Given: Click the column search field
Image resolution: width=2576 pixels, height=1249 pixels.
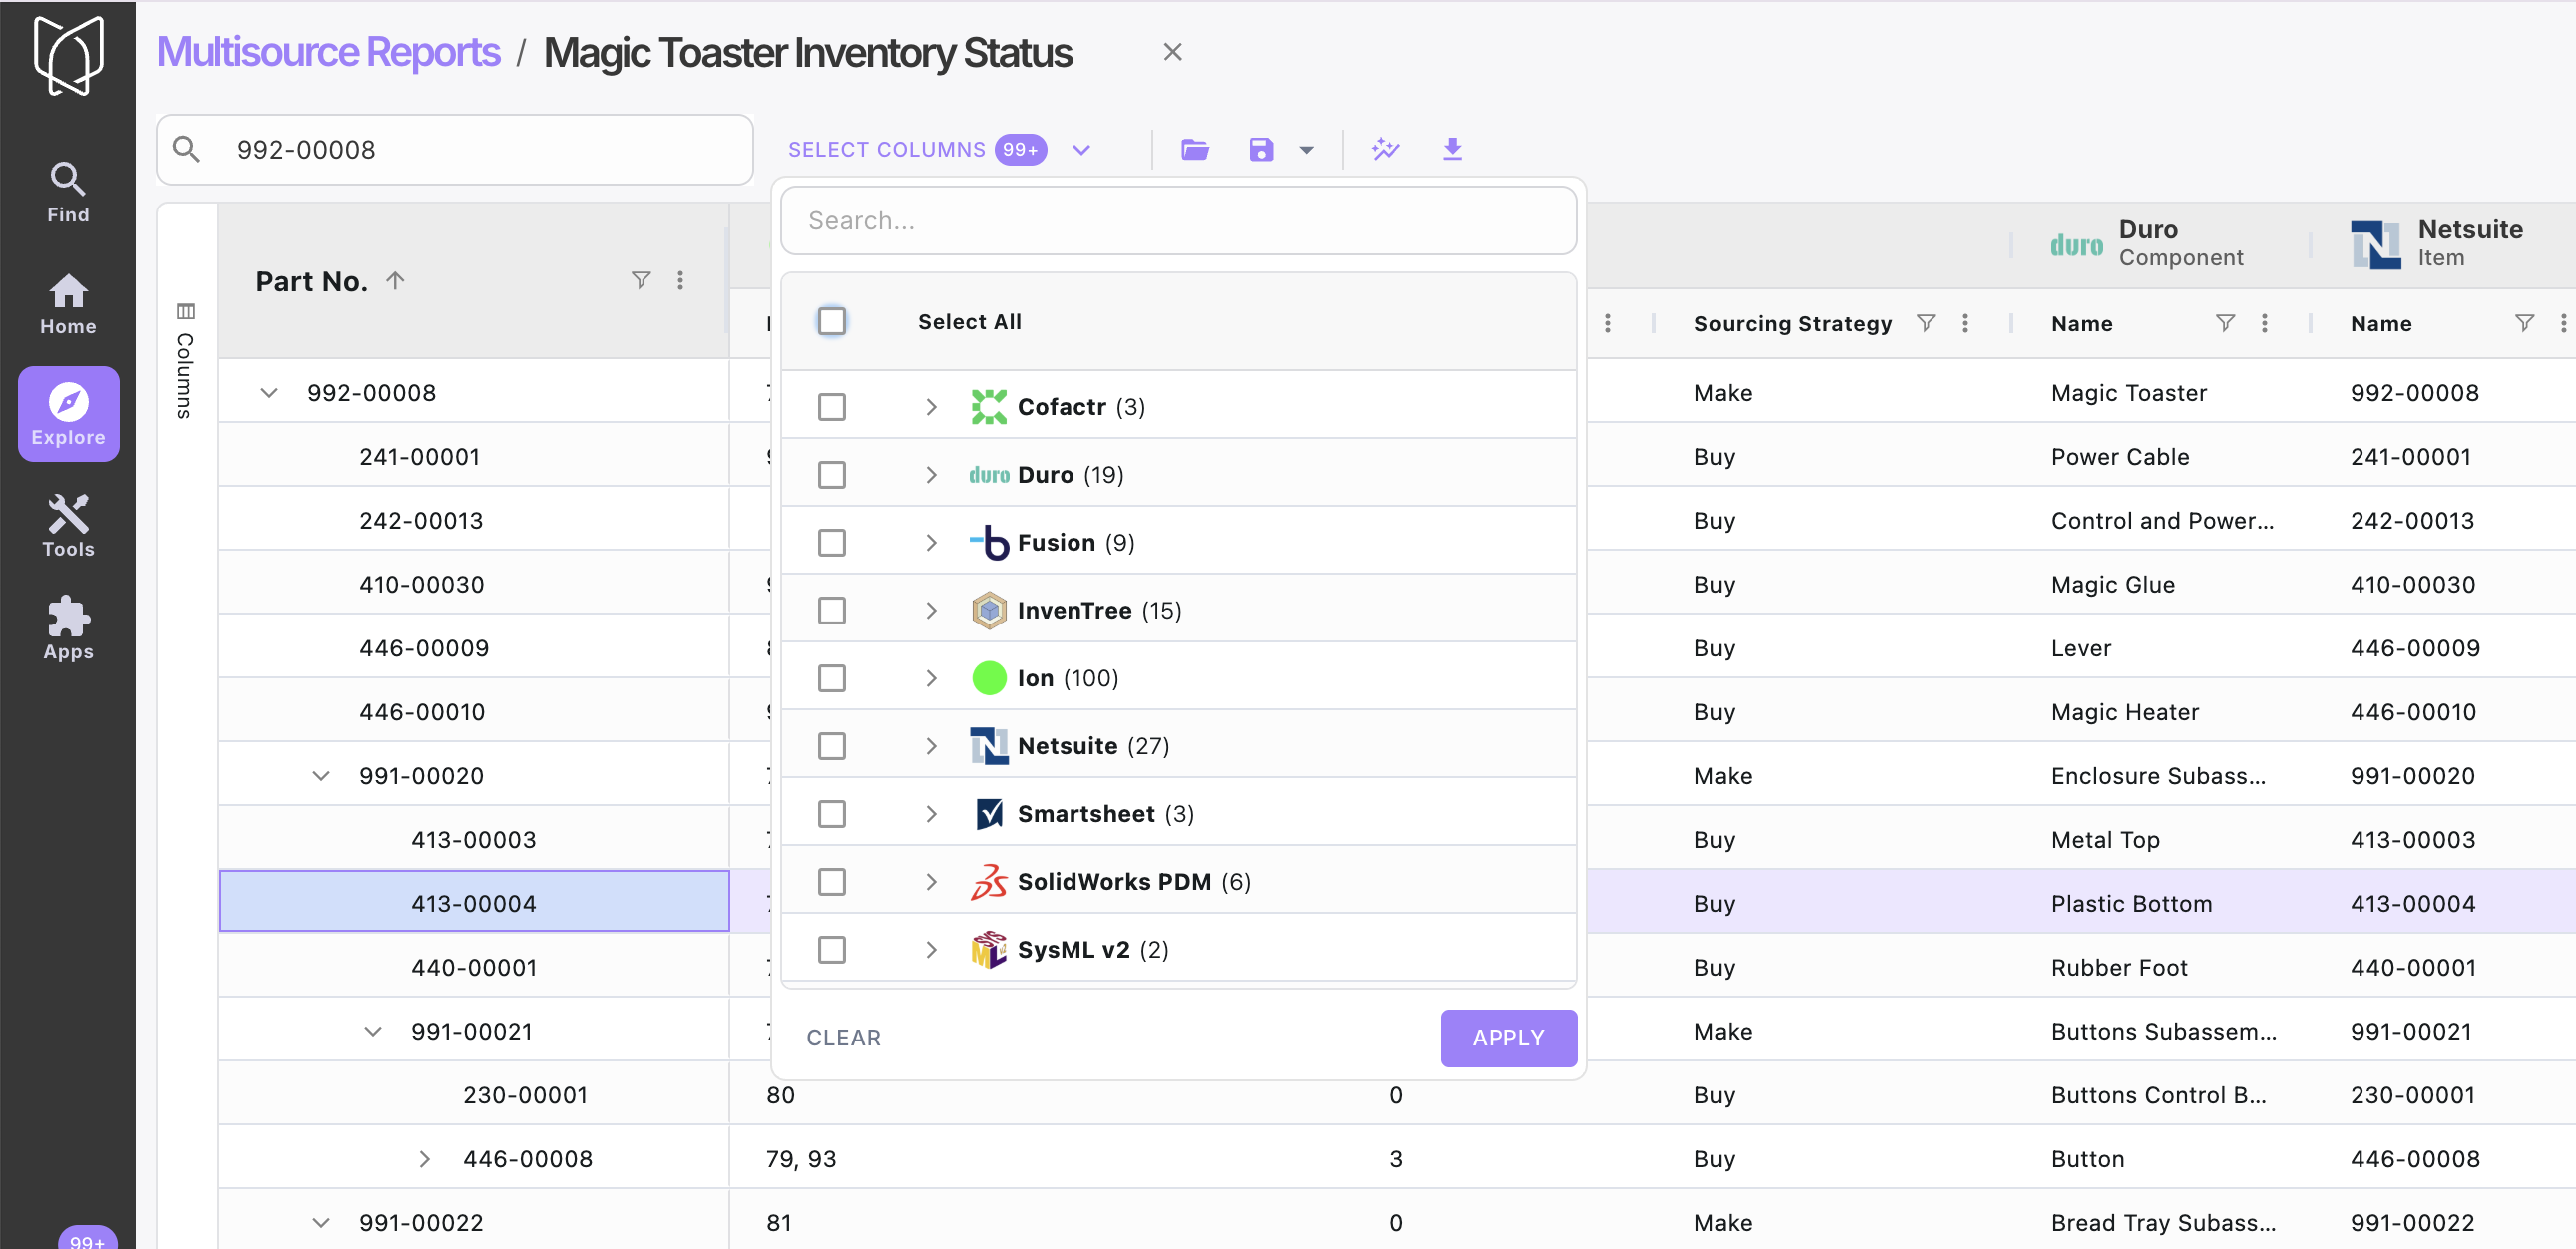Looking at the screenshot, I should tap(1178, 220).
